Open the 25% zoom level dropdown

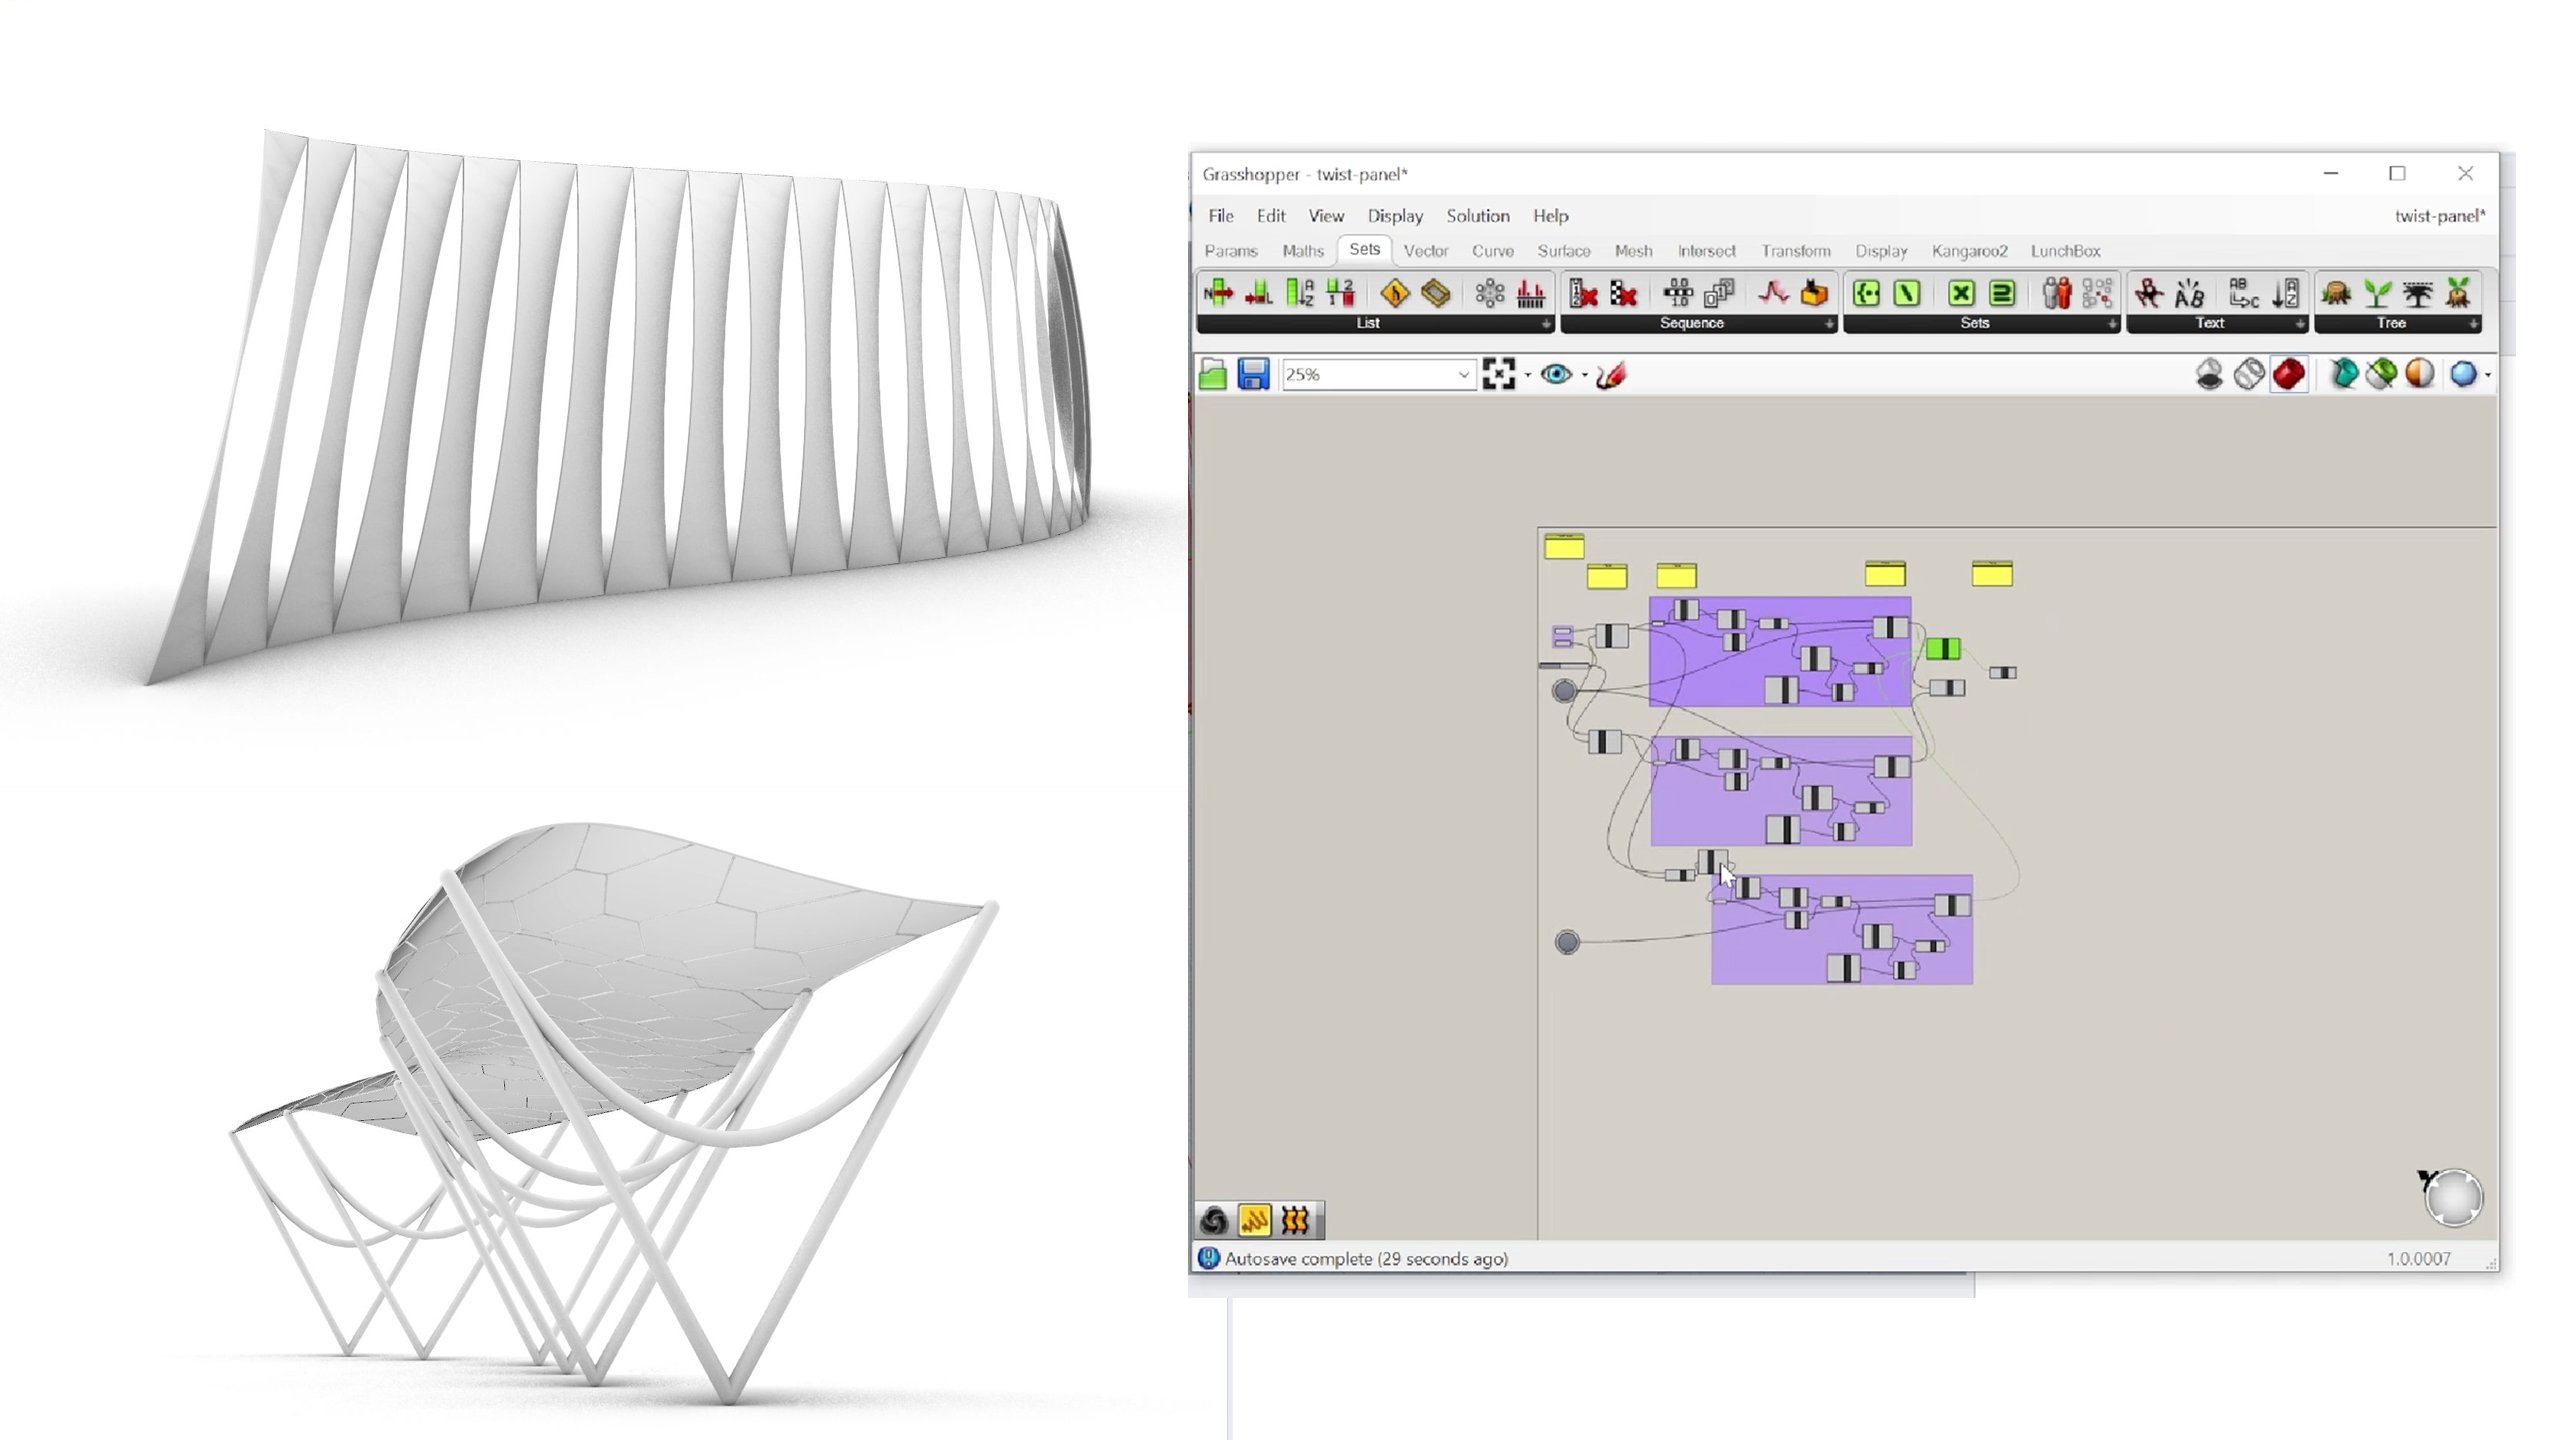pyautogui.click(x=1463, y=374)
